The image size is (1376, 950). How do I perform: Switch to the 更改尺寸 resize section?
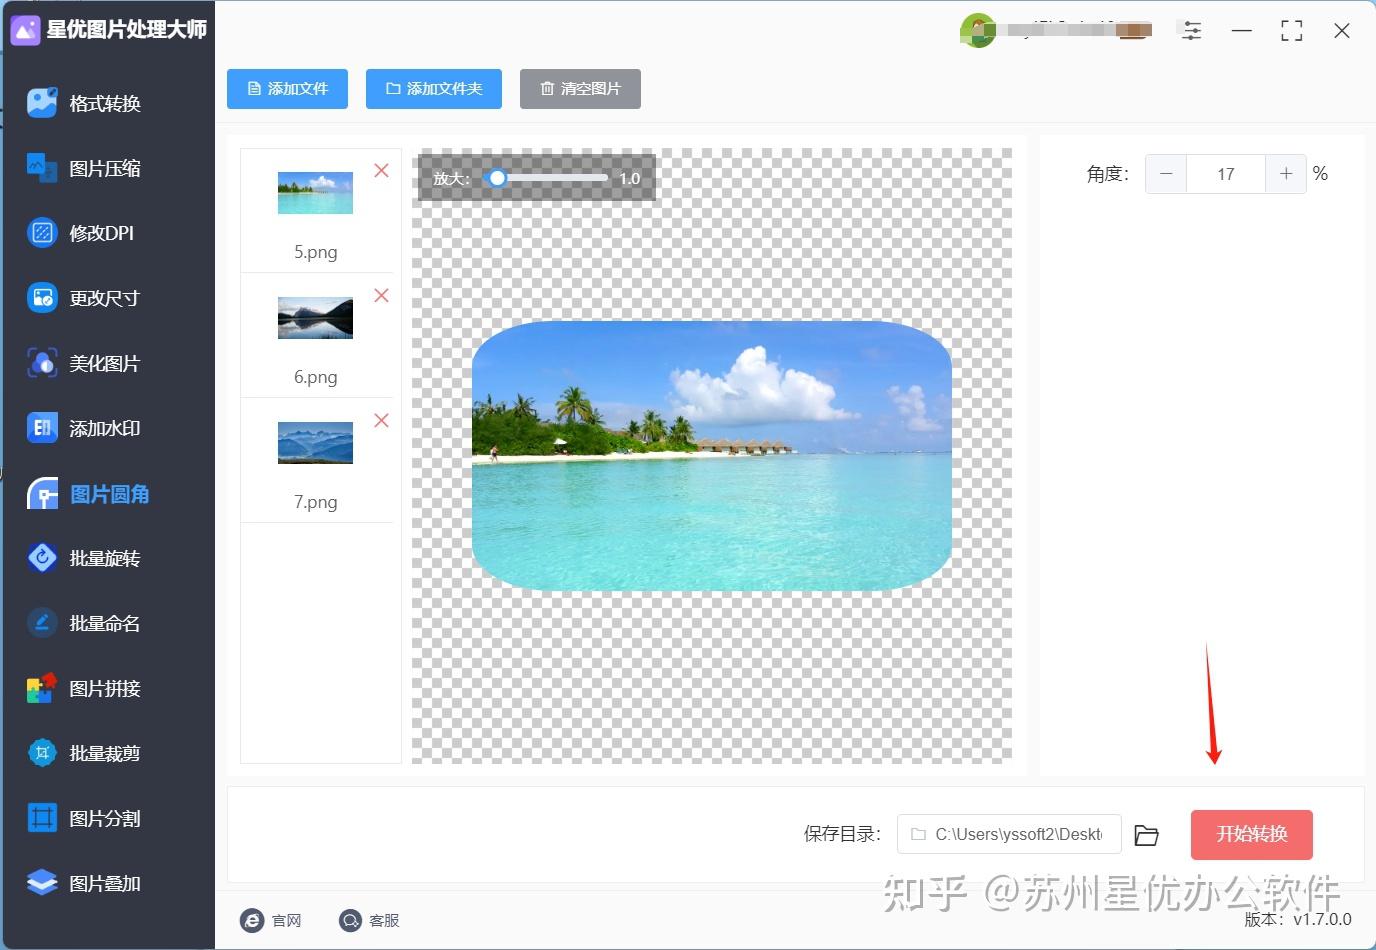[x=101, y=297]
